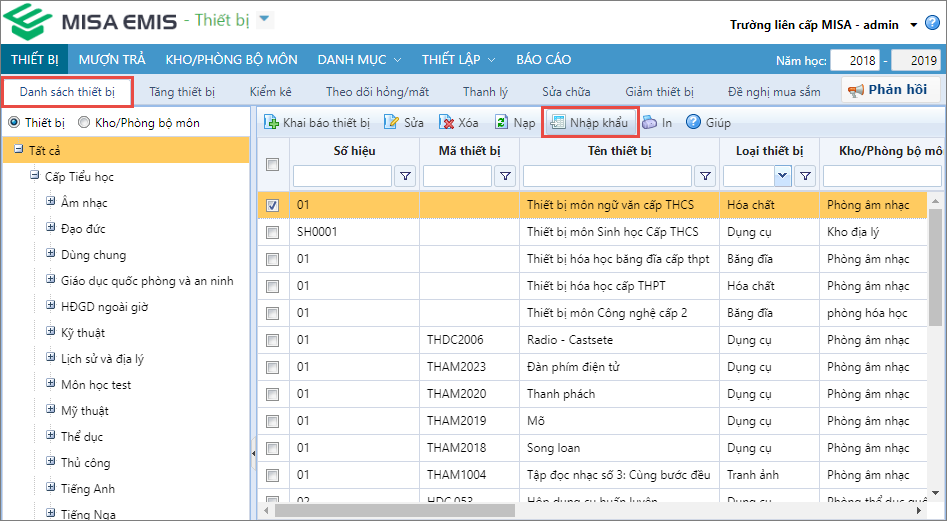Click filter funnel icon under Số hiệu
The height and width of the screenshot is (521, 947).
click(405, 177)
